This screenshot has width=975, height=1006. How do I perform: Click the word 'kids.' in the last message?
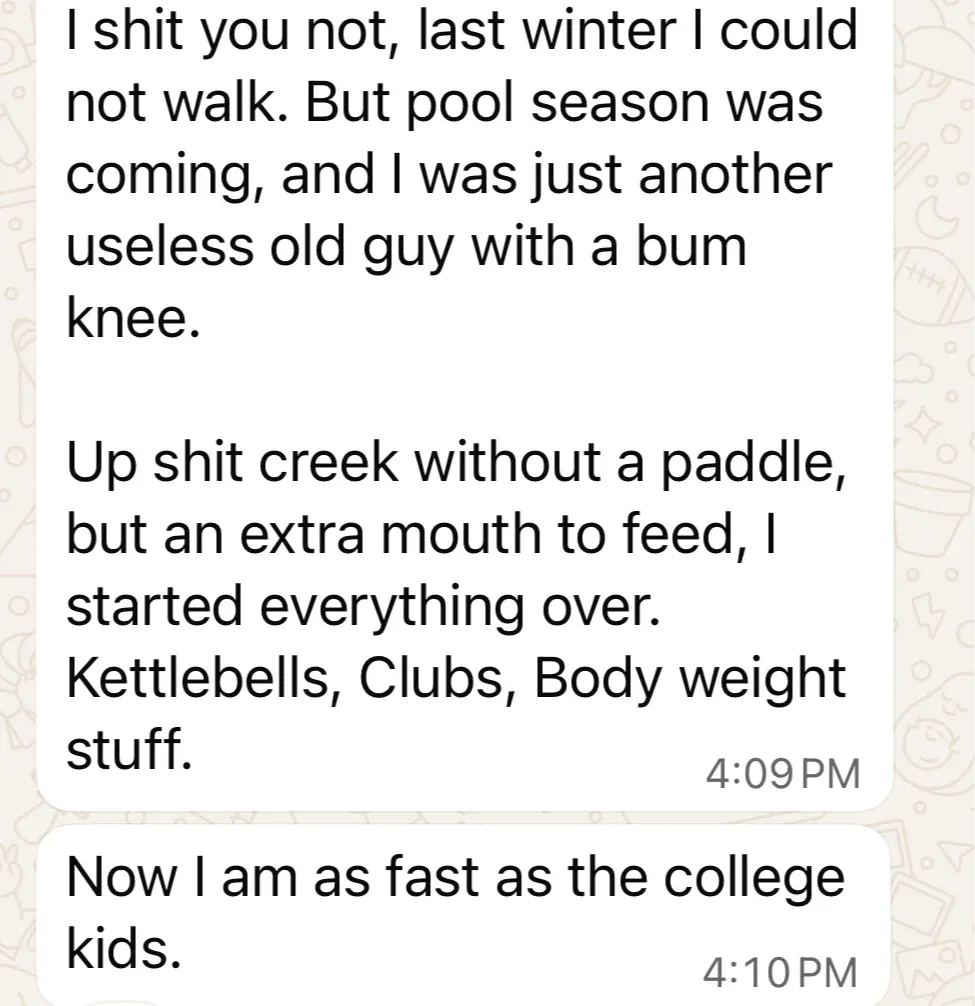click(124, 948)
